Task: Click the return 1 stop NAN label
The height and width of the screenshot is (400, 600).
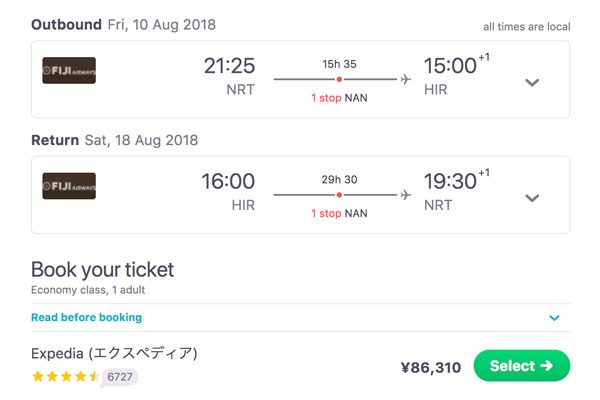Action: 339,214
